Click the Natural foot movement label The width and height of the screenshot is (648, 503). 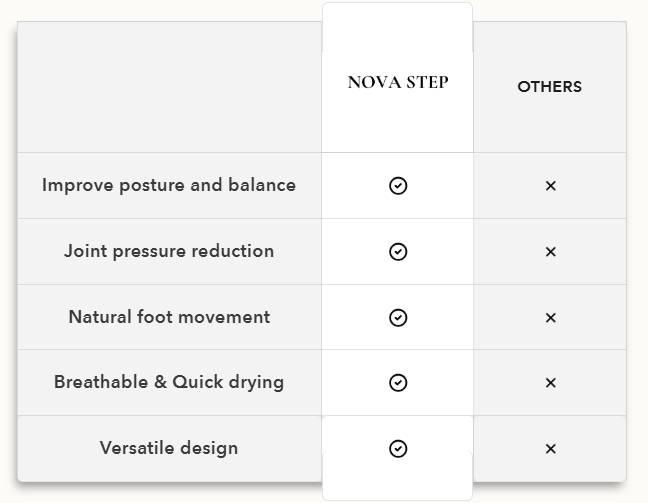169,317
